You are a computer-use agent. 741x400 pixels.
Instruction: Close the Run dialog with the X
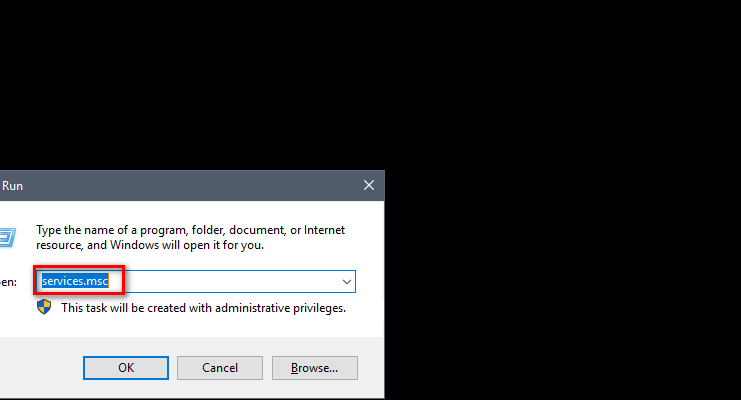pyautogui.click(x=369, y=185)
